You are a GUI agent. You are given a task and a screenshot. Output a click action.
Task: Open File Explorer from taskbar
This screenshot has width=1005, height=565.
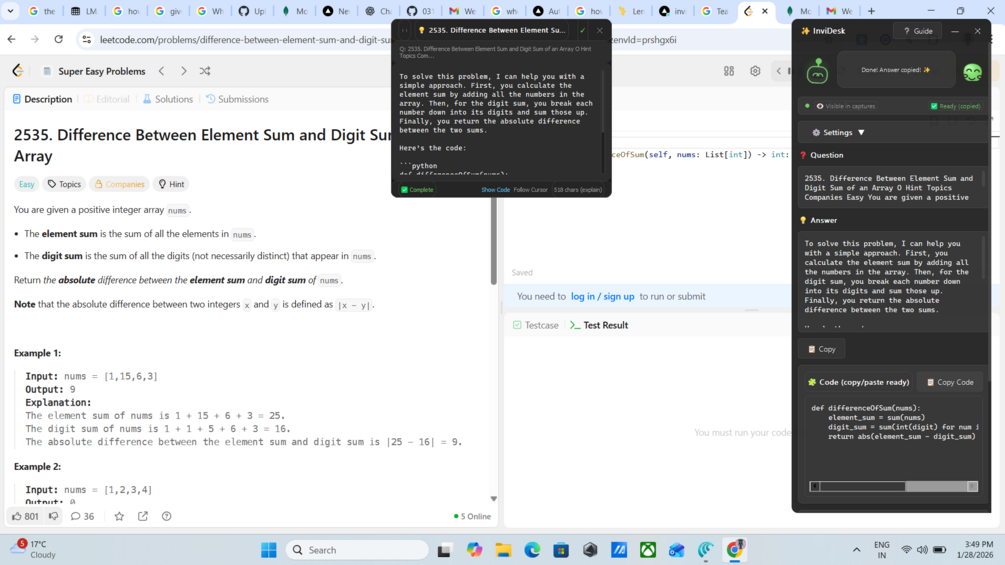click(503, 550)
